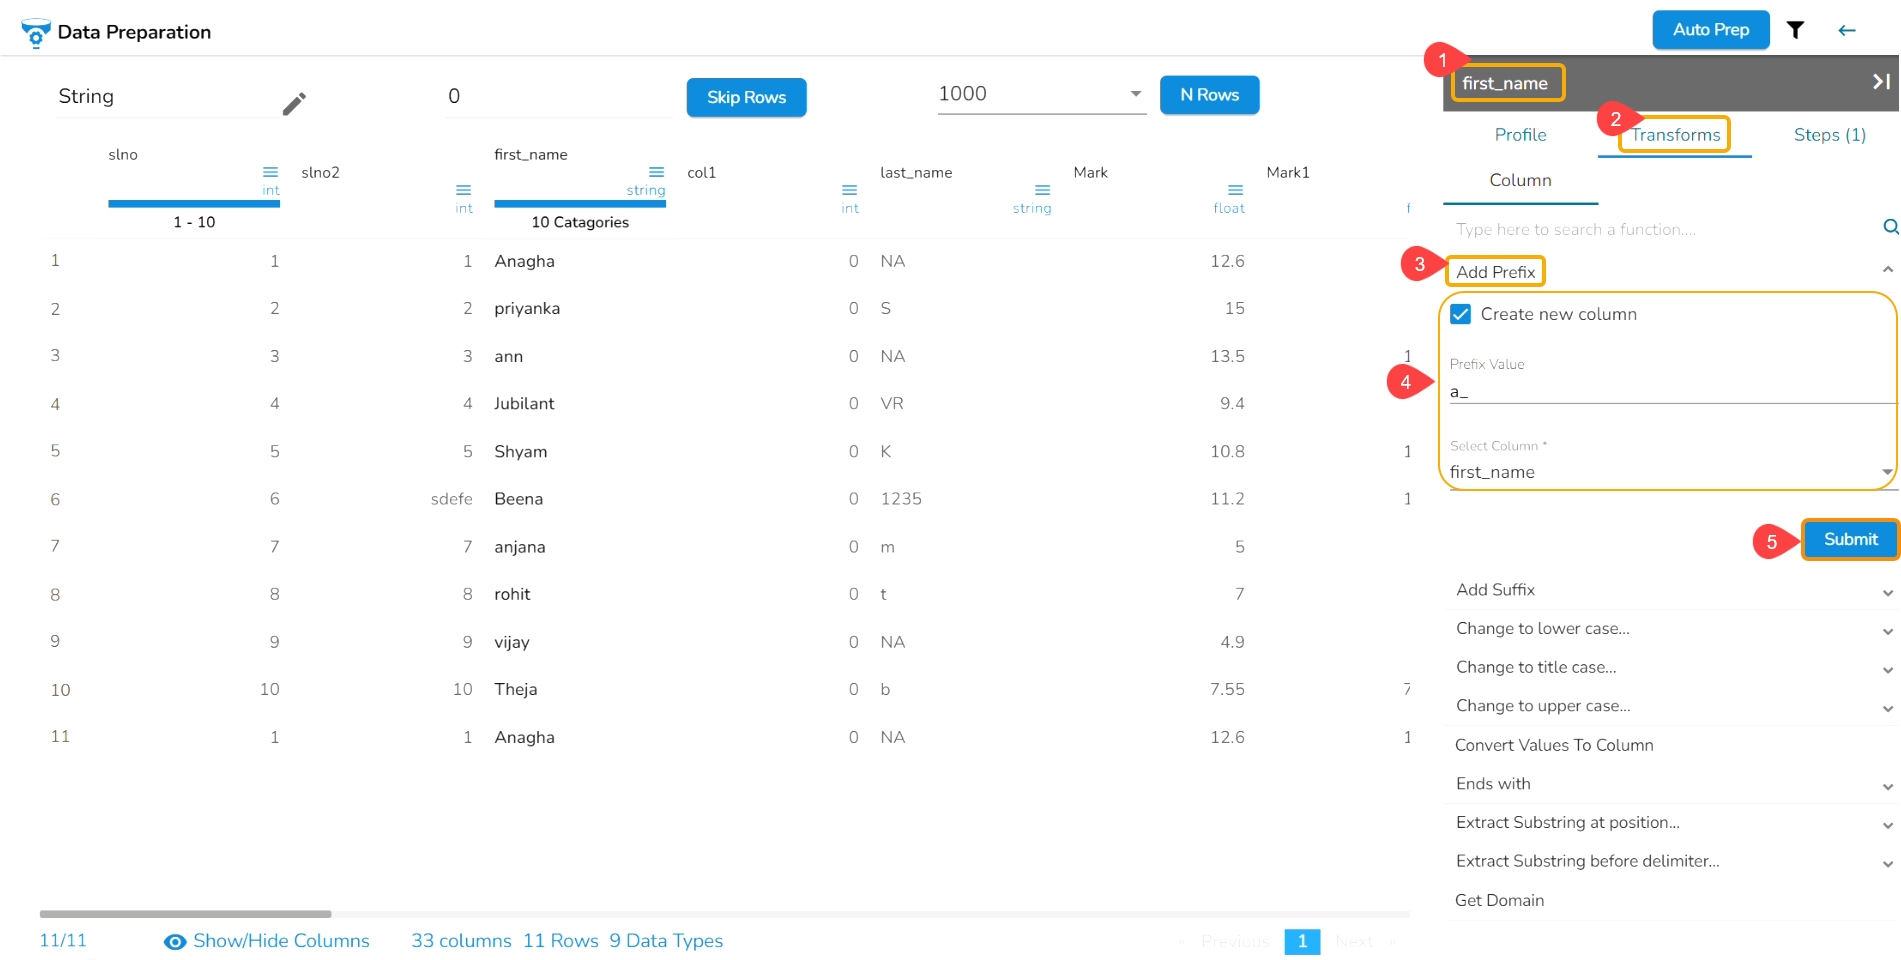1901x960 pixels.
Task: Open the 1000 rows dropdown
Action: click(x=1041, y=94)
